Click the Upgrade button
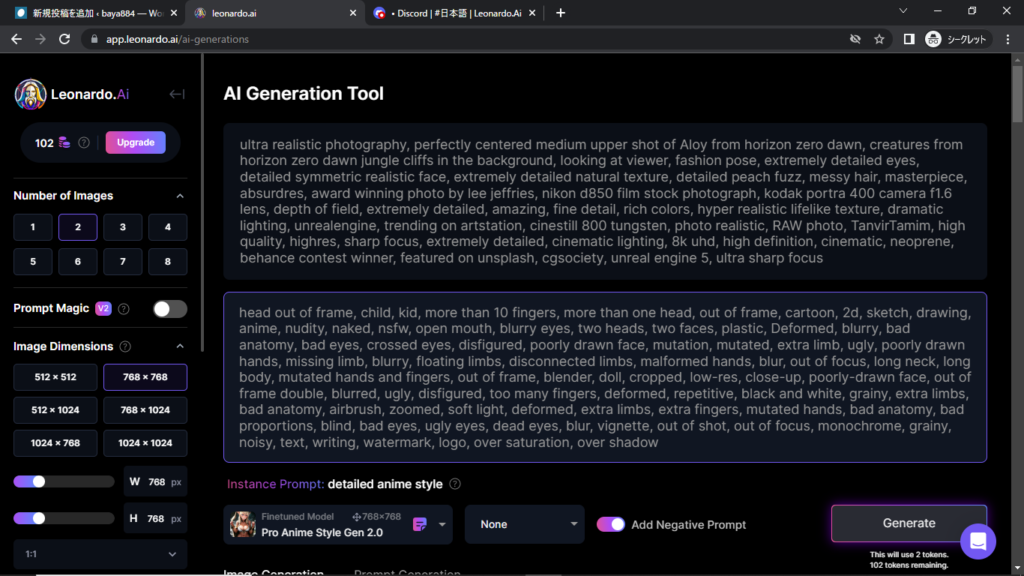1024x576 pixels. [x=135, y=142]
